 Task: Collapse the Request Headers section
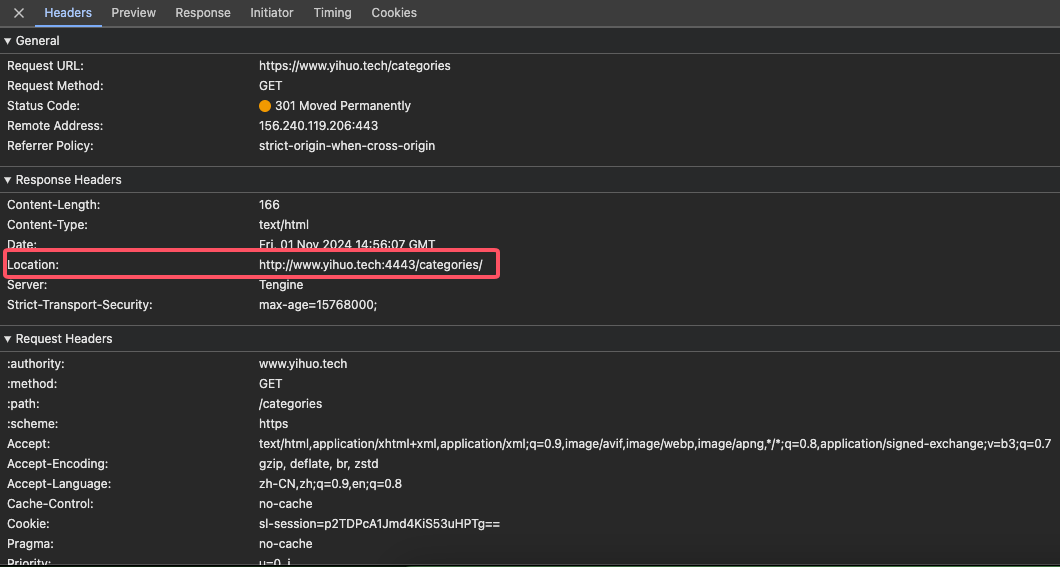[9, 339]
